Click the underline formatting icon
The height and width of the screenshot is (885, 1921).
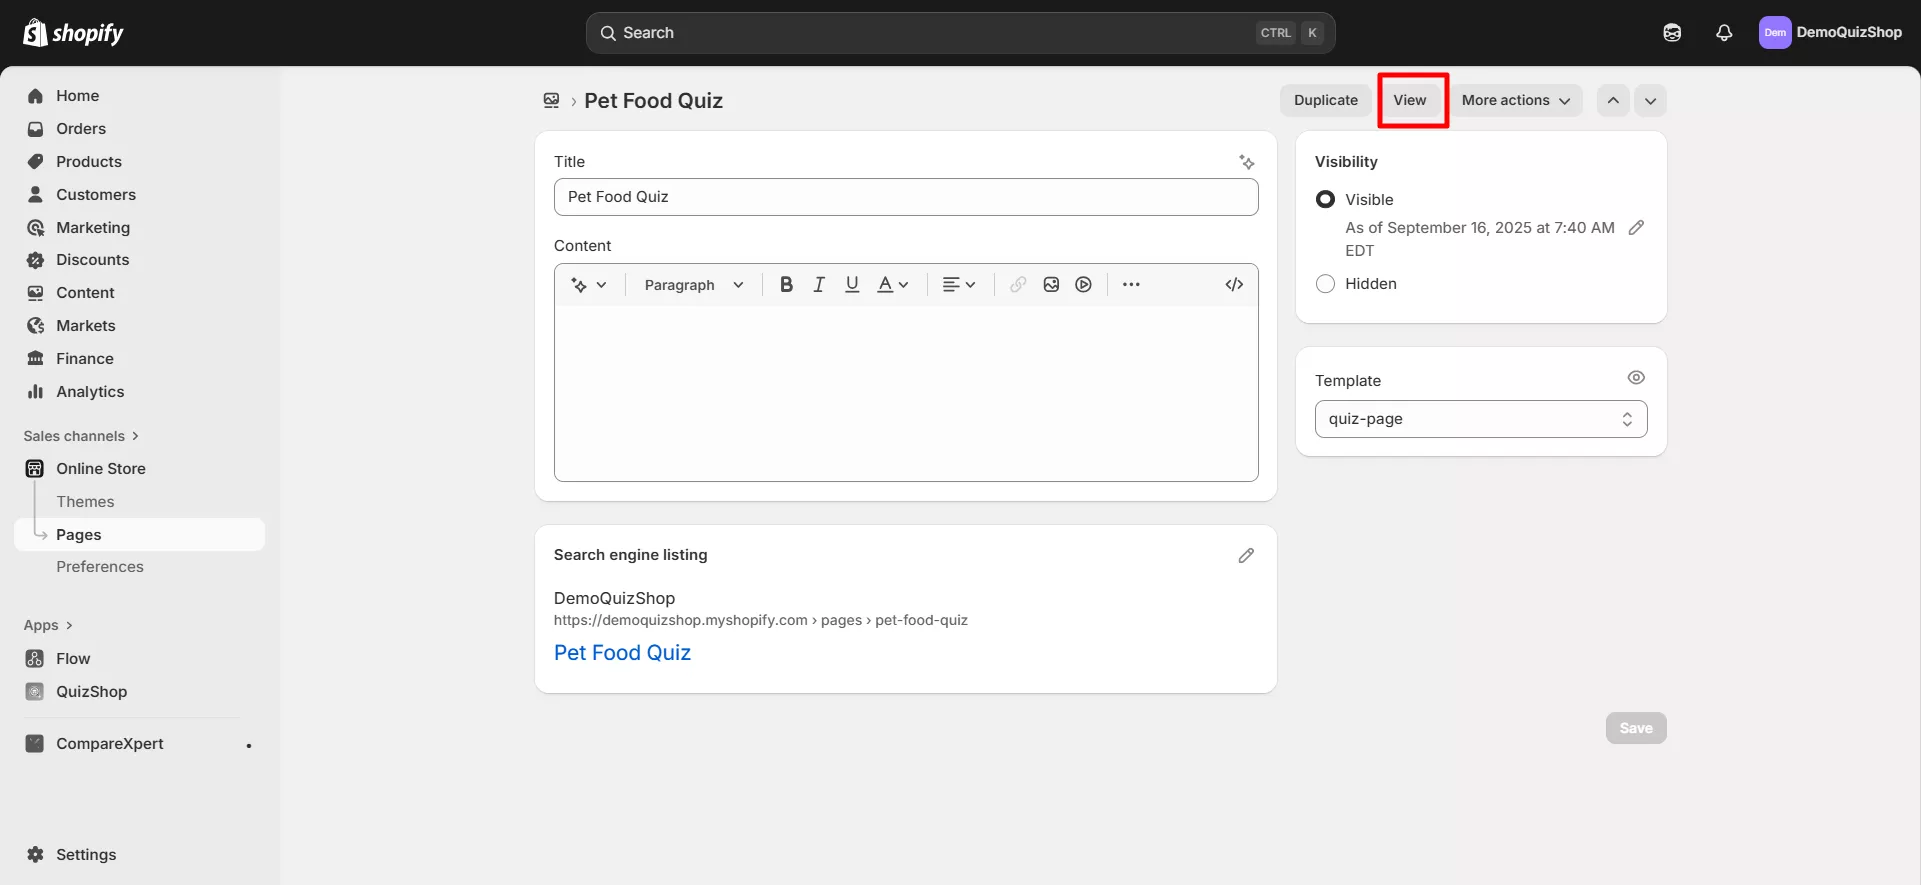pyautogui.click(x=852, y=285)
